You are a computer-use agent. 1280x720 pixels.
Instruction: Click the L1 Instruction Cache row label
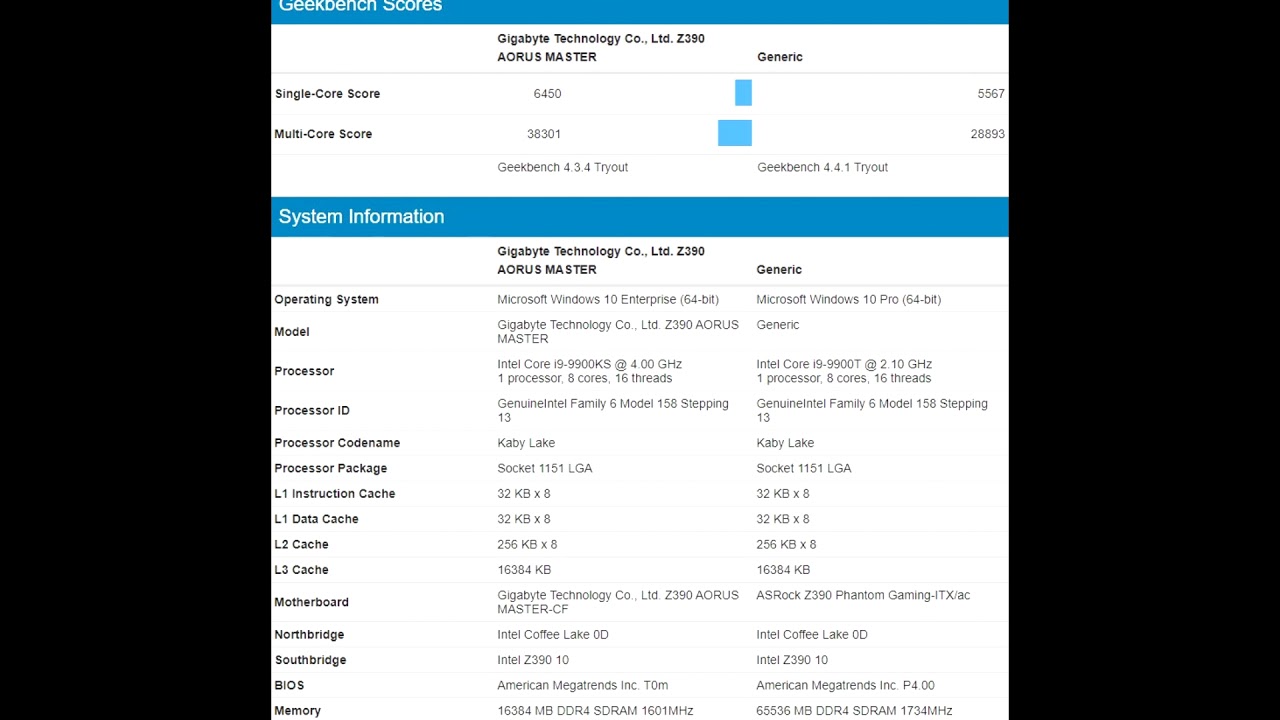(x=335, y=494)
